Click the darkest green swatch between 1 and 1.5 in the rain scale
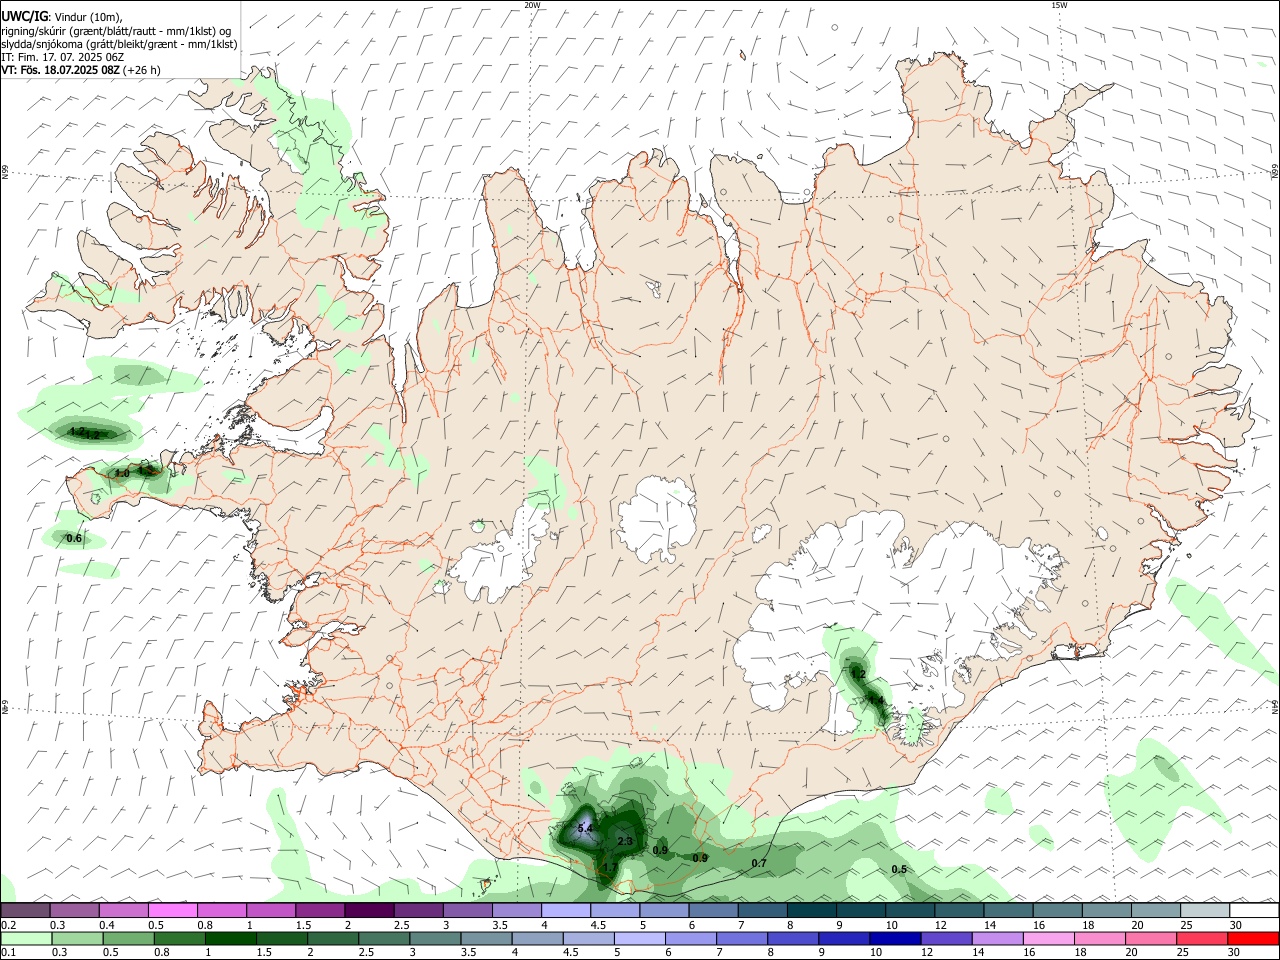 [230, 939]
